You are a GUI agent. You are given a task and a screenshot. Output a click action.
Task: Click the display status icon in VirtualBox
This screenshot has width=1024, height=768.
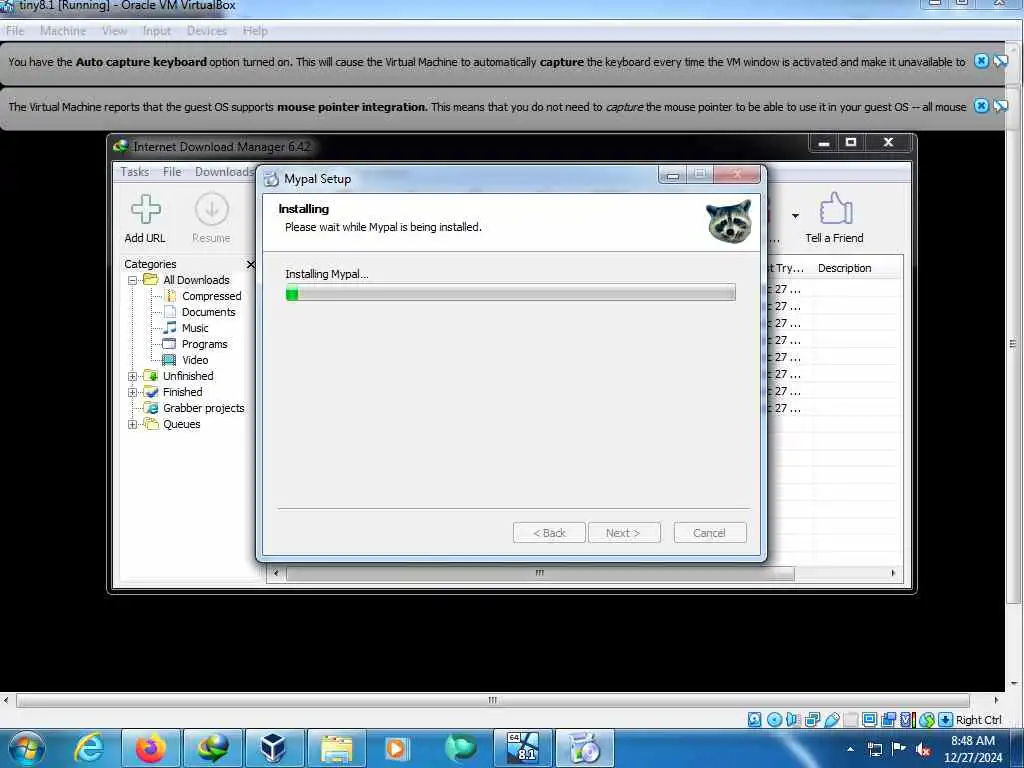click(869, 720)
